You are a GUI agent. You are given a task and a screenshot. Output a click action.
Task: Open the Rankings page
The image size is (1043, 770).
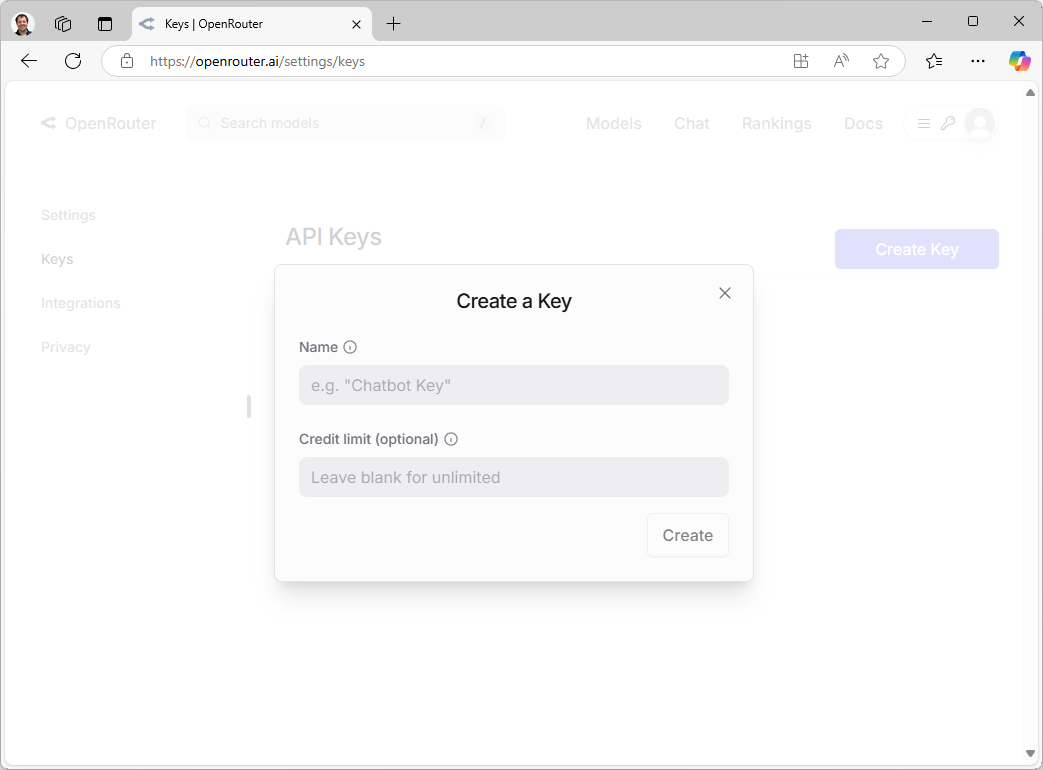point(776,123)
